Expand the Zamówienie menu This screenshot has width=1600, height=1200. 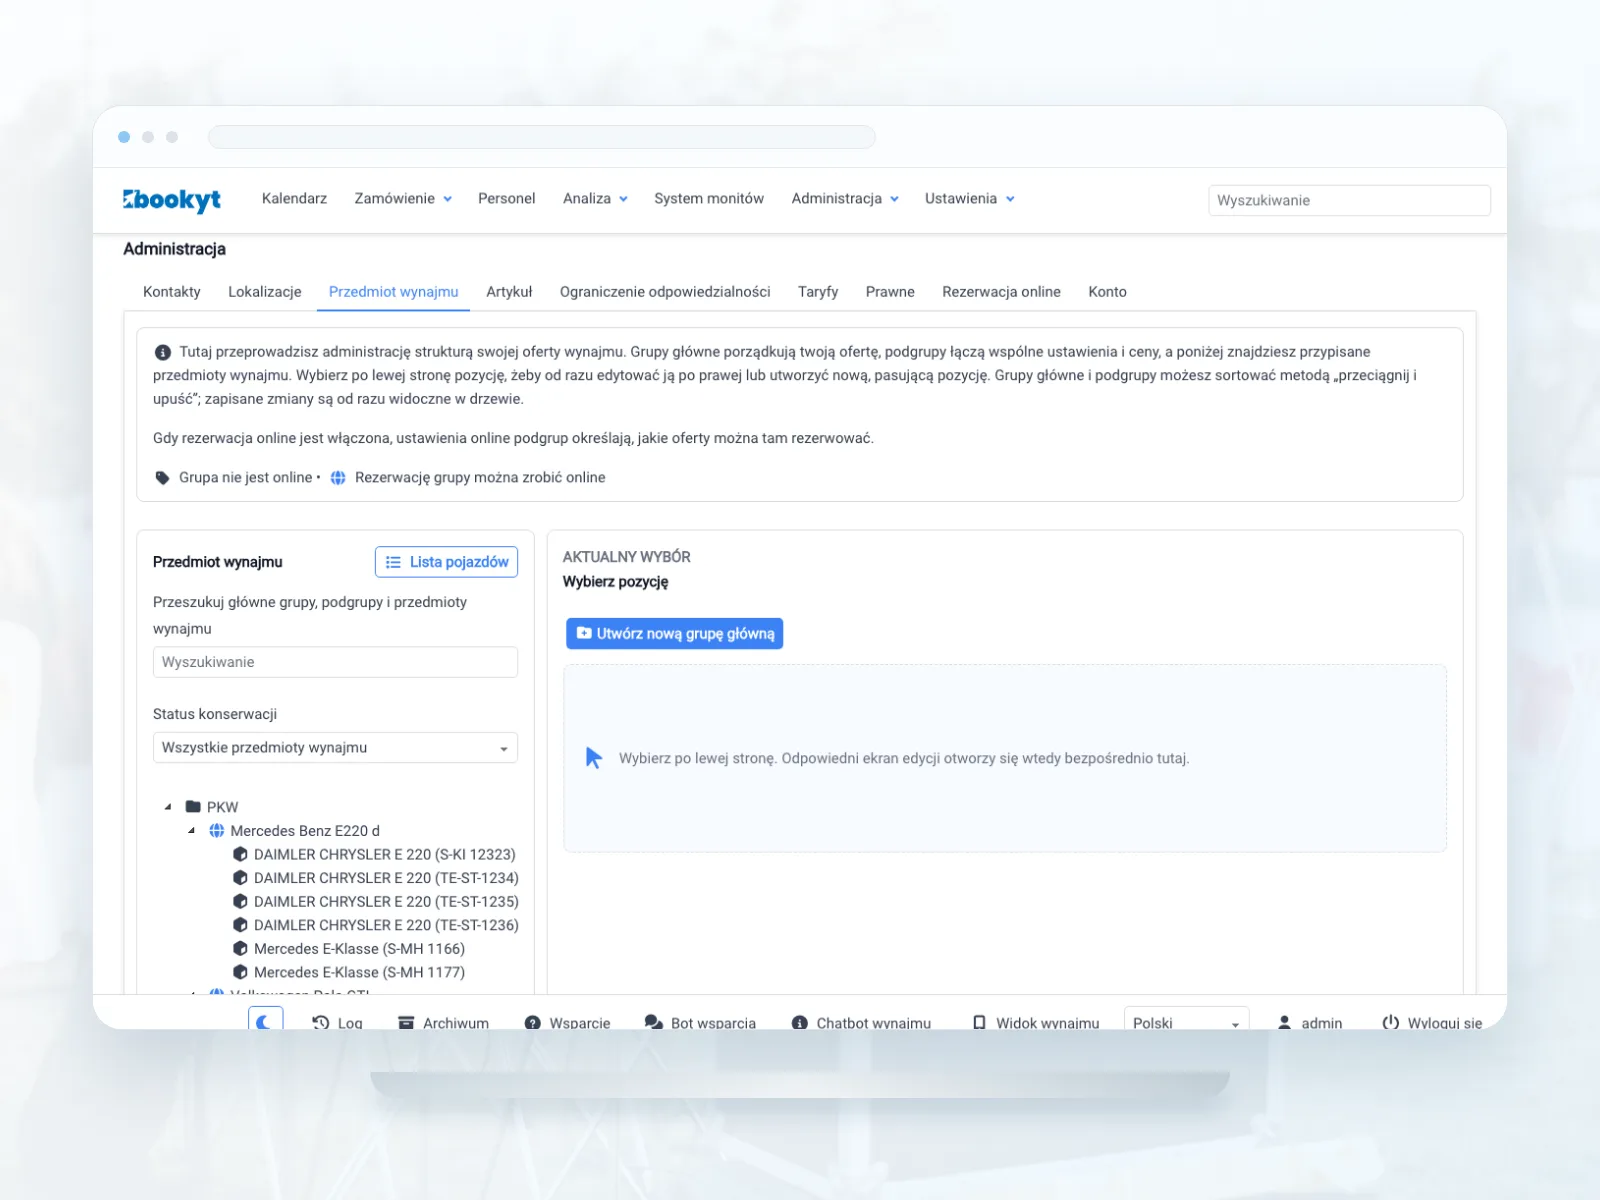point(403,199)
